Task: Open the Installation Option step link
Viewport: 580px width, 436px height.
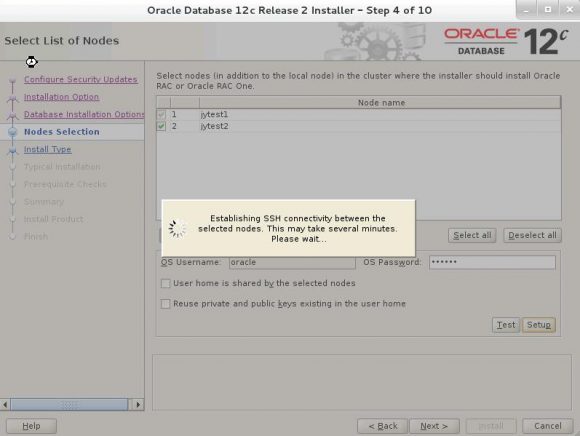Action: (x=61, y=97)
